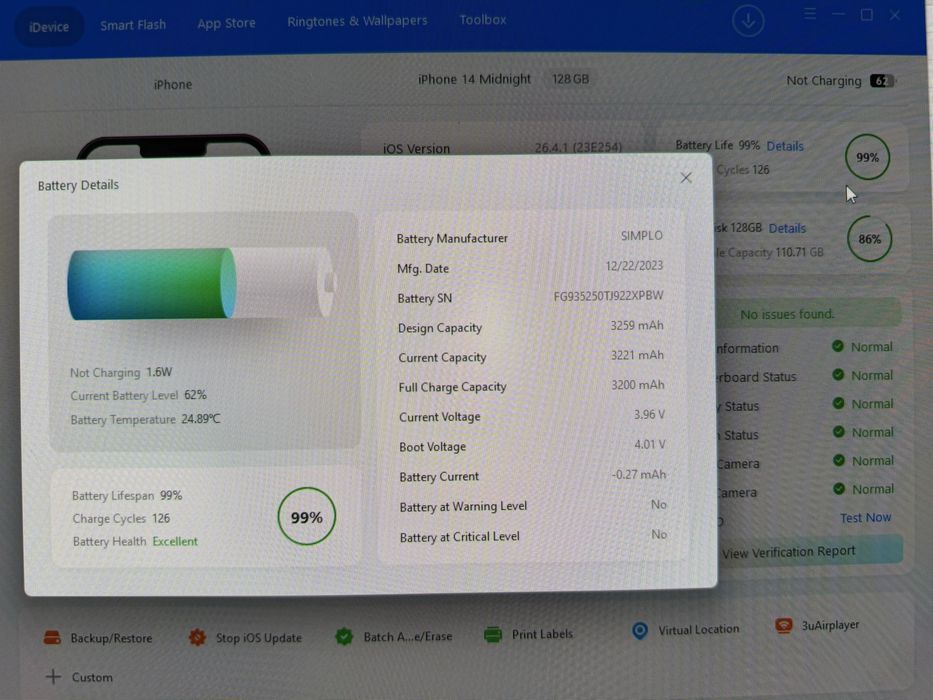Viewport: 933px width, 700px height.
Task: Close the Battery Details dialog
Action: coord(685,177)
